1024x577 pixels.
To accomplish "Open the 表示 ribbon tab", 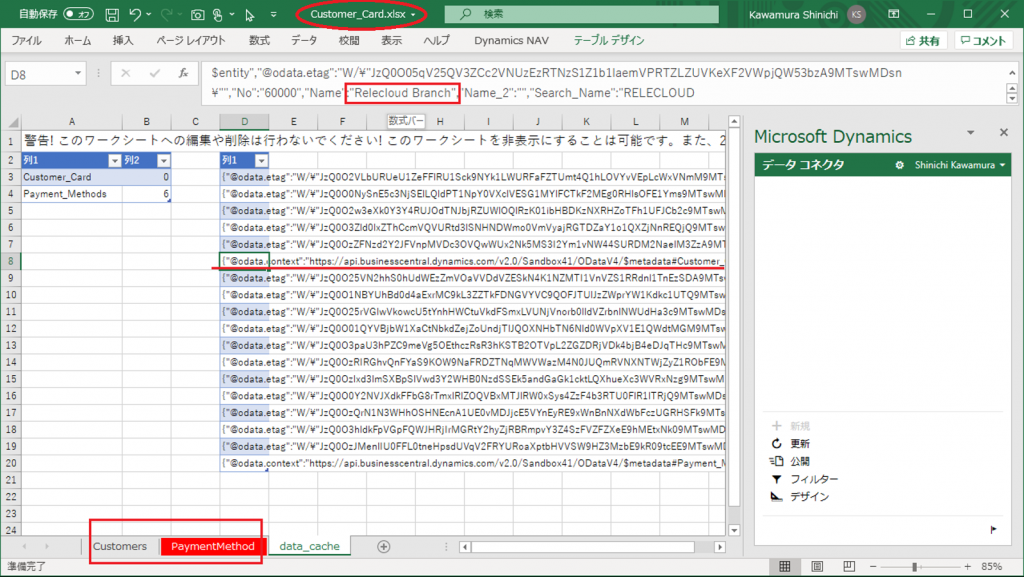I will tap(391, 40).
